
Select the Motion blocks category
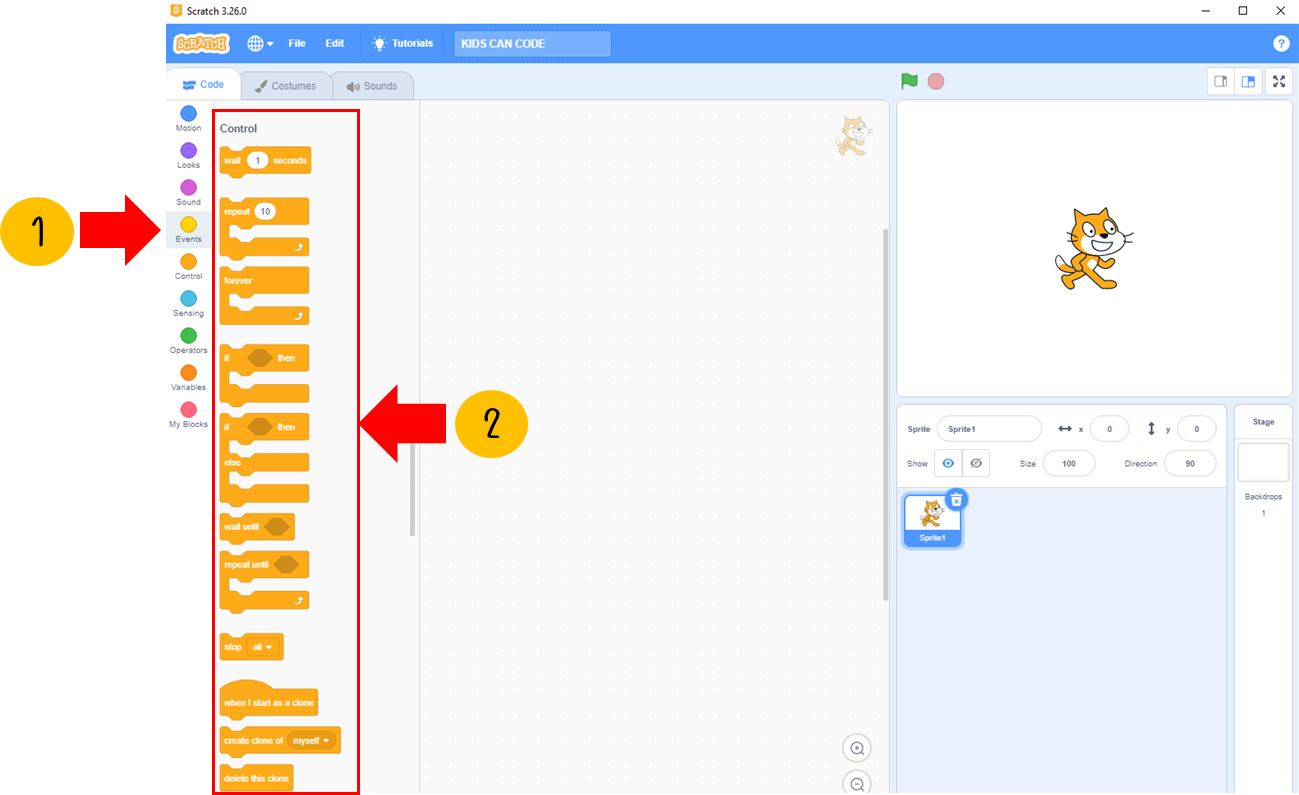(x=188, y=119)
